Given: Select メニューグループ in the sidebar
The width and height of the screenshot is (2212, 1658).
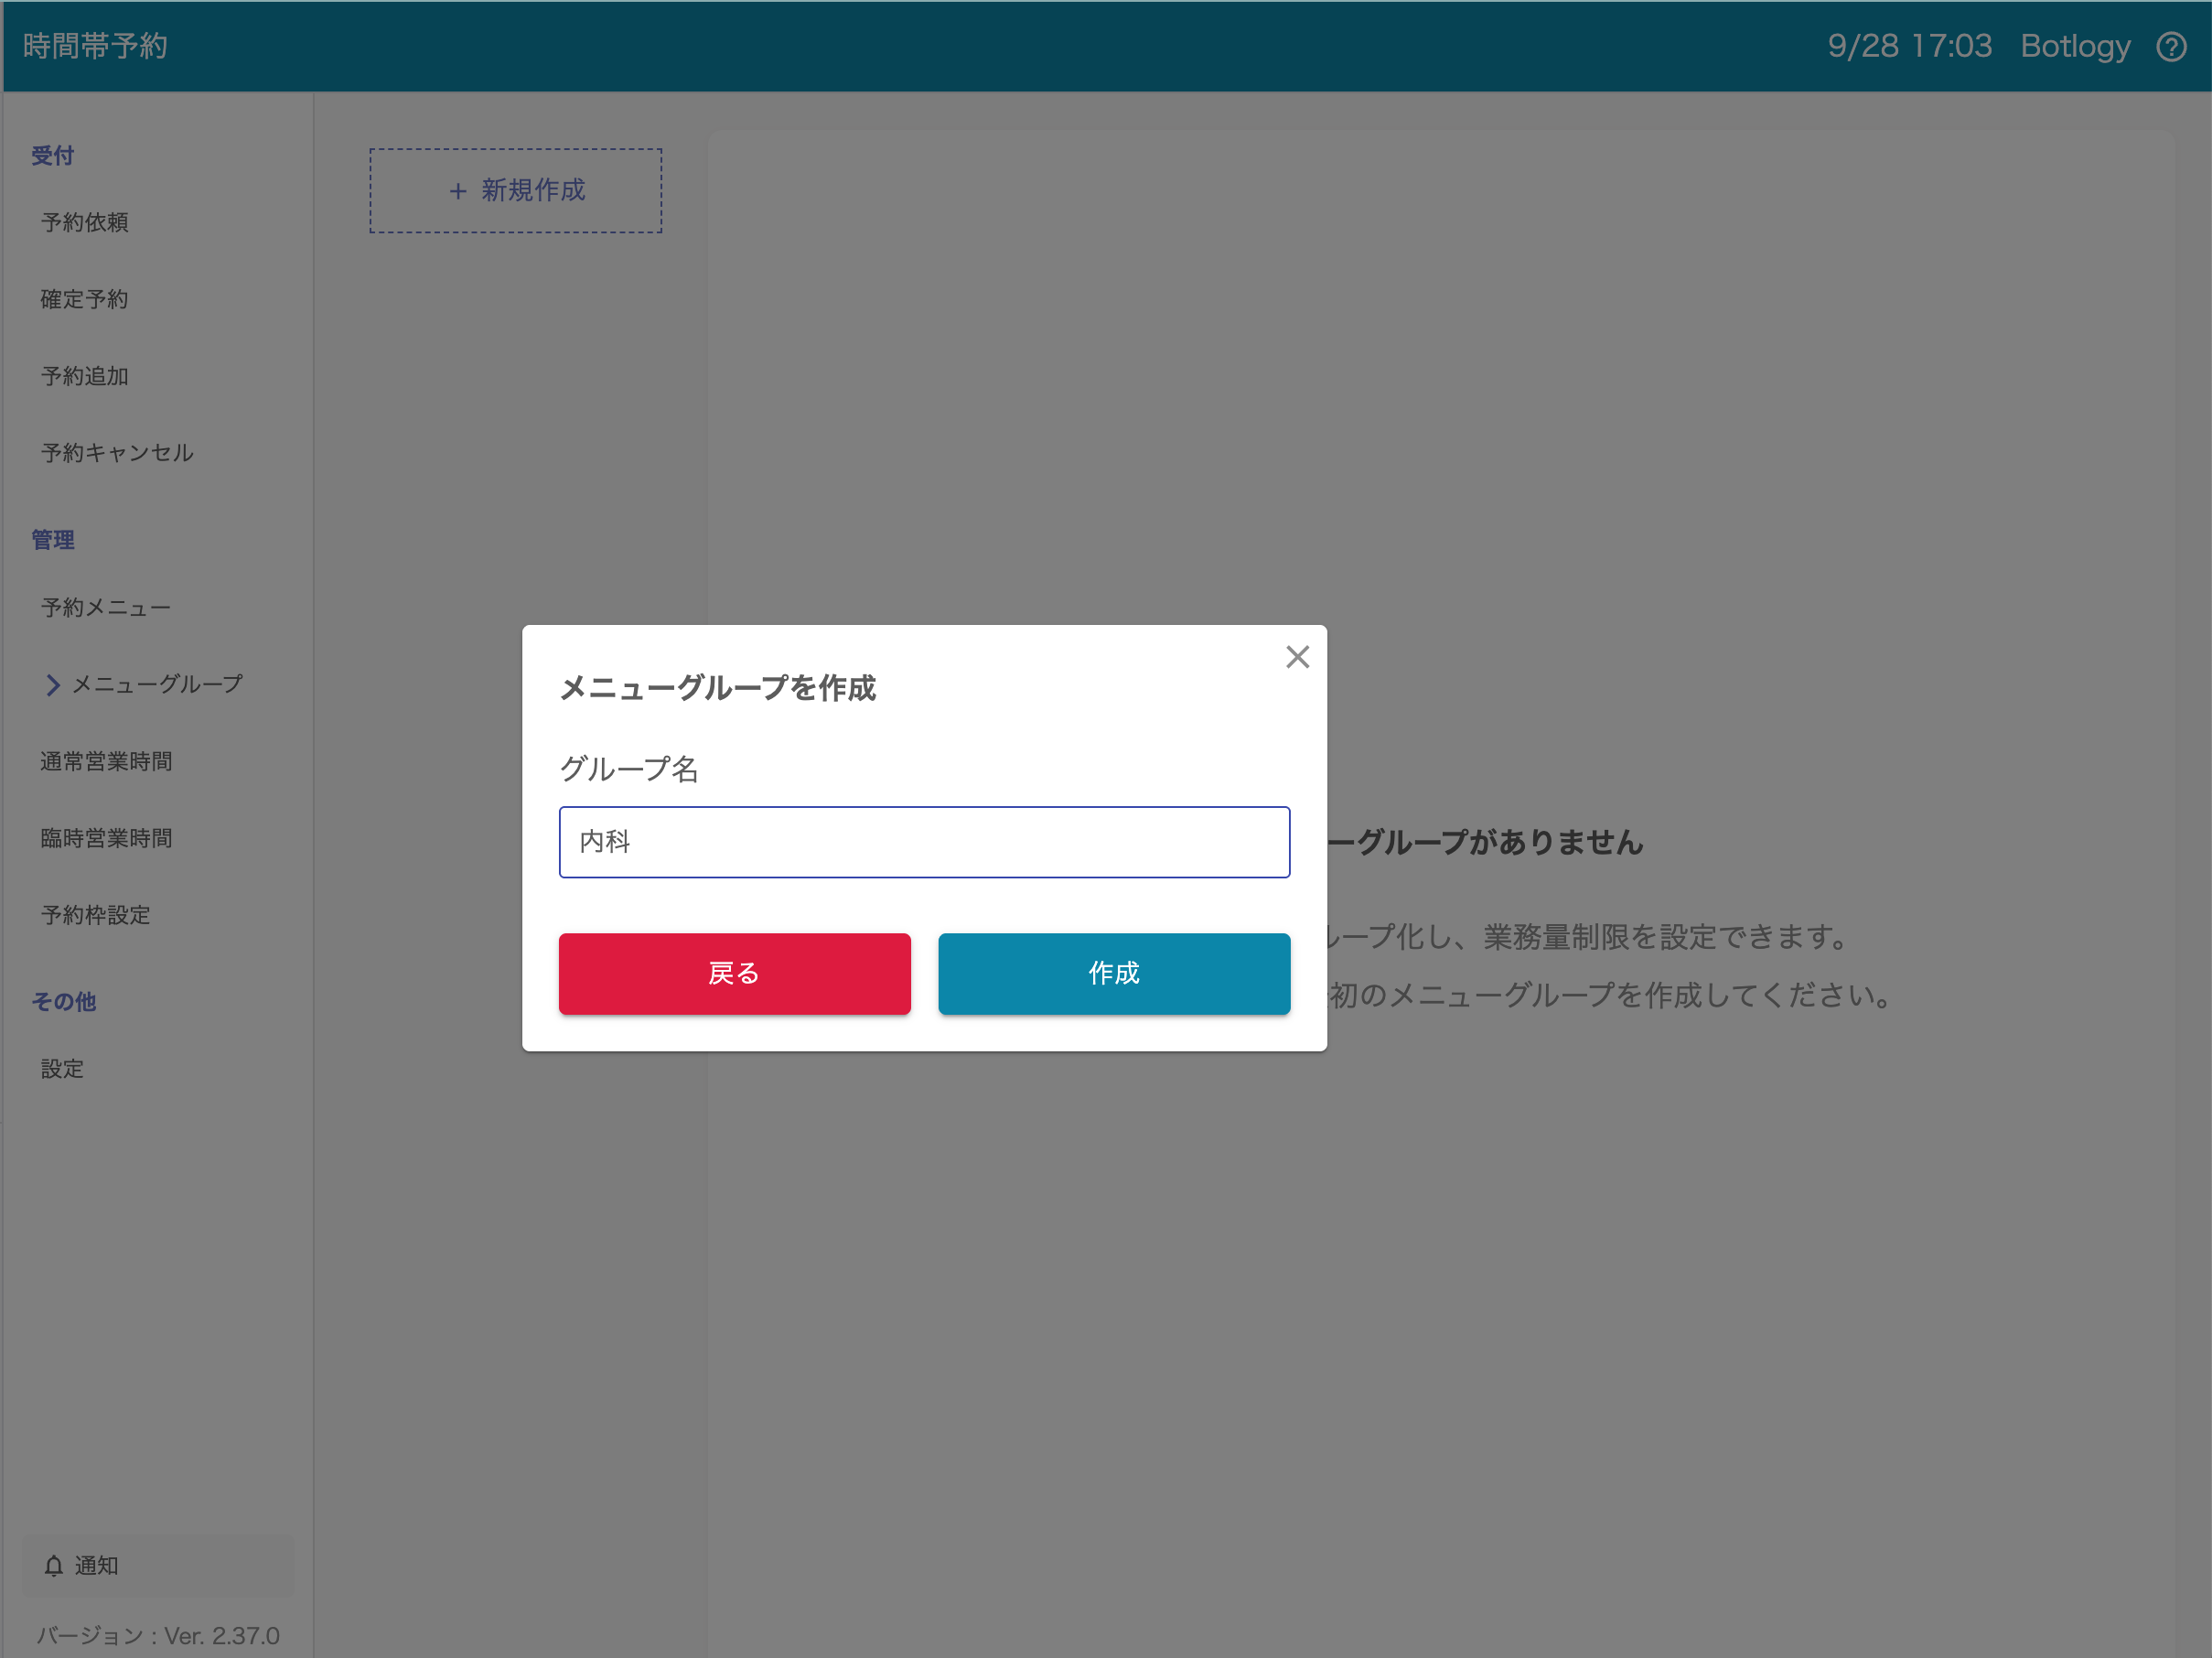Looking at the screenshot, I should (157, 685).
